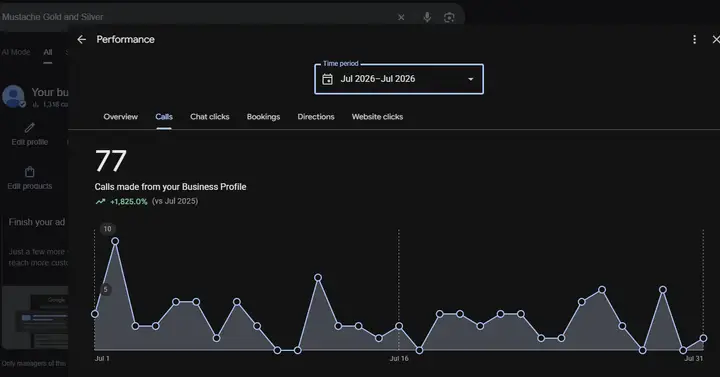Click the Jul 16 axis label

point(399,359)
